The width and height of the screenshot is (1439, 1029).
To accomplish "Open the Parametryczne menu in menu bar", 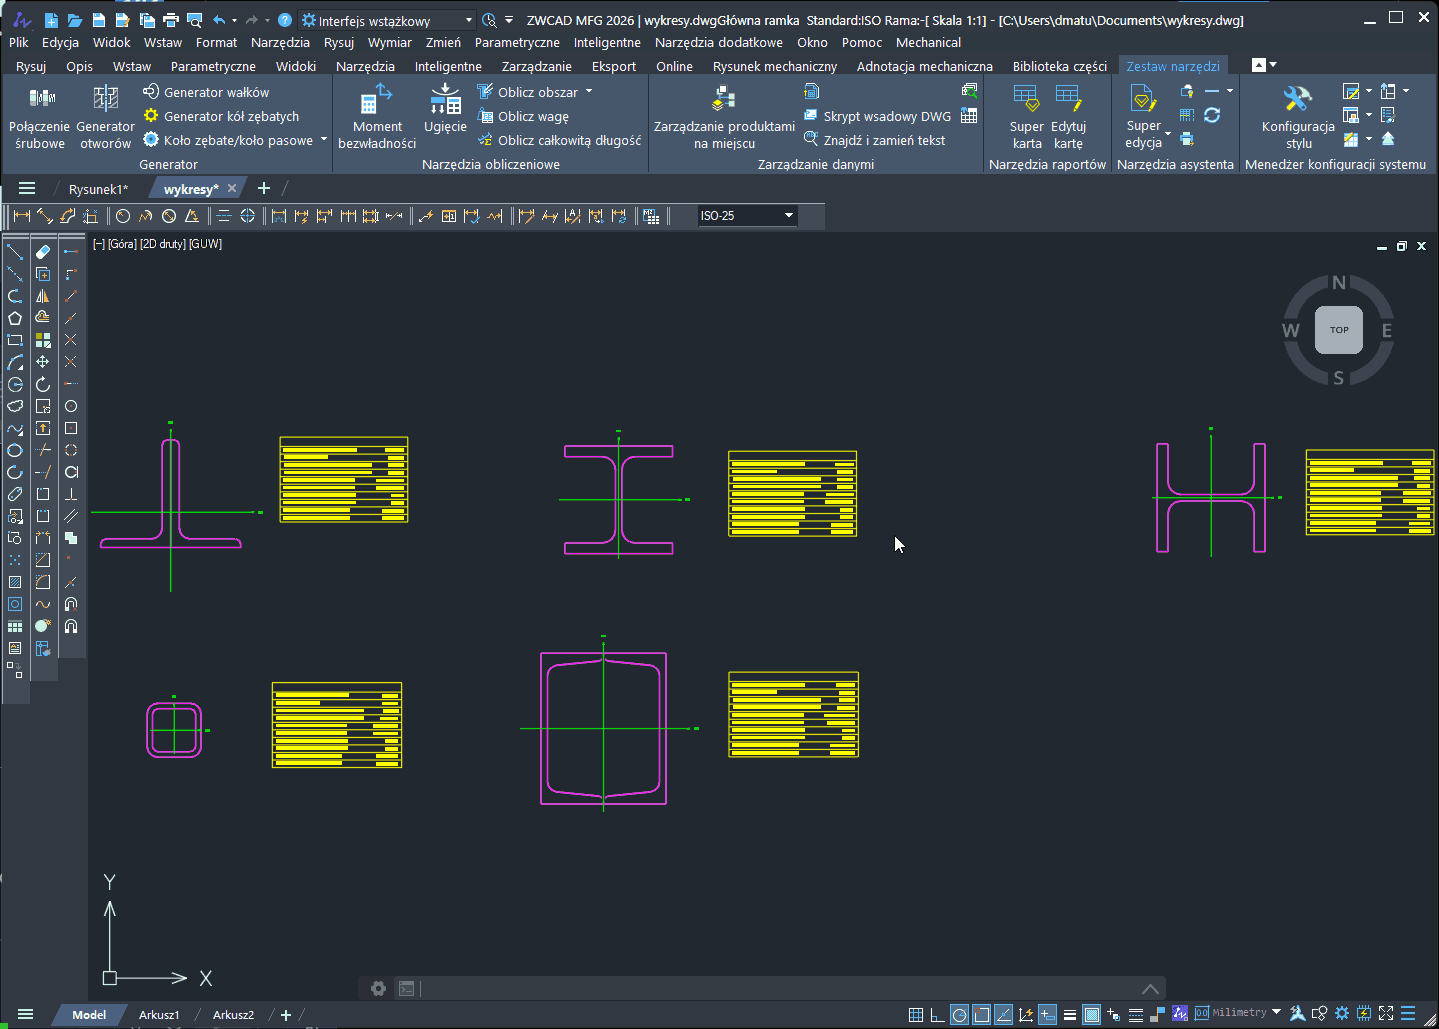I will pos(517,43).
